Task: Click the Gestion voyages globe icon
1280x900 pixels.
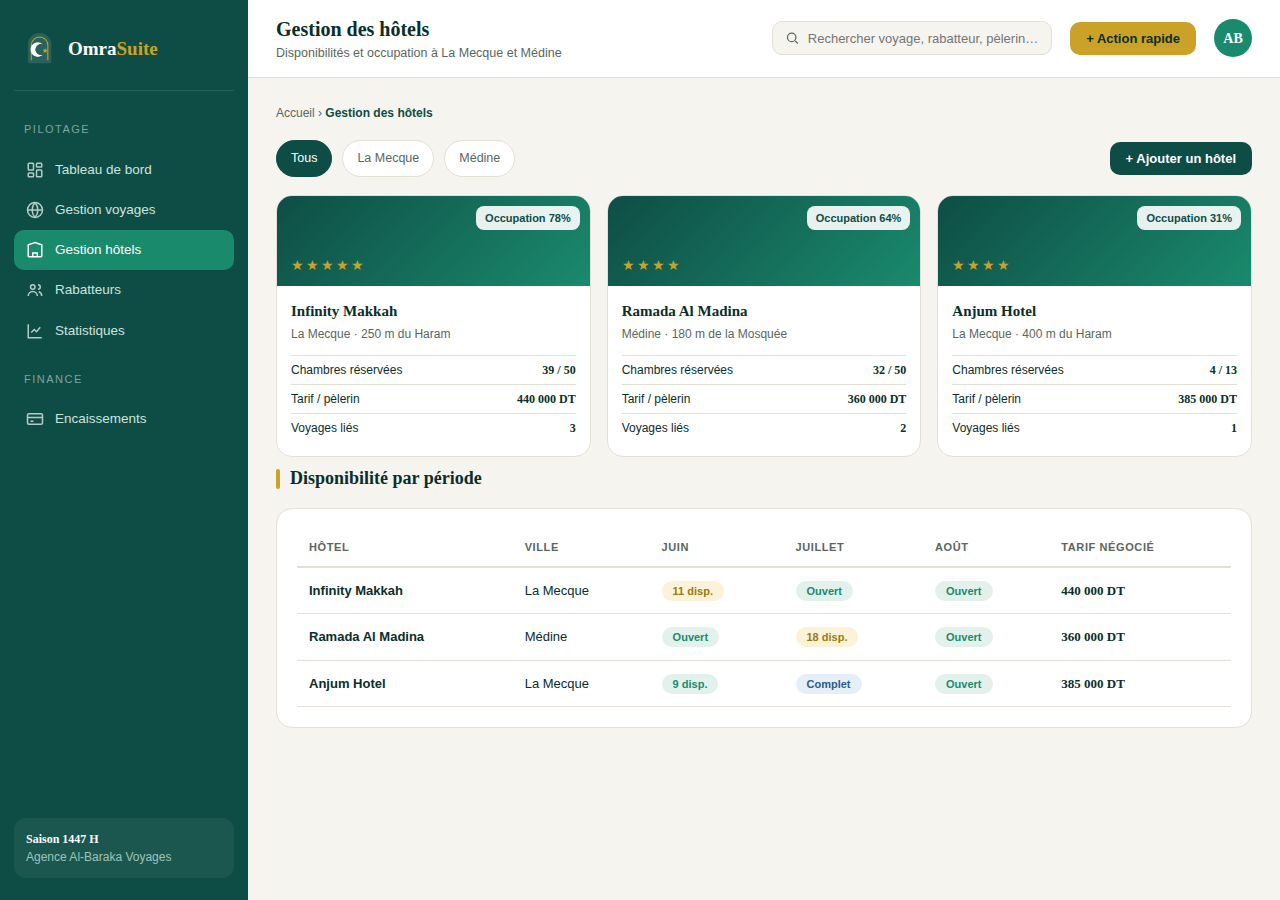Action: [35, 210]
